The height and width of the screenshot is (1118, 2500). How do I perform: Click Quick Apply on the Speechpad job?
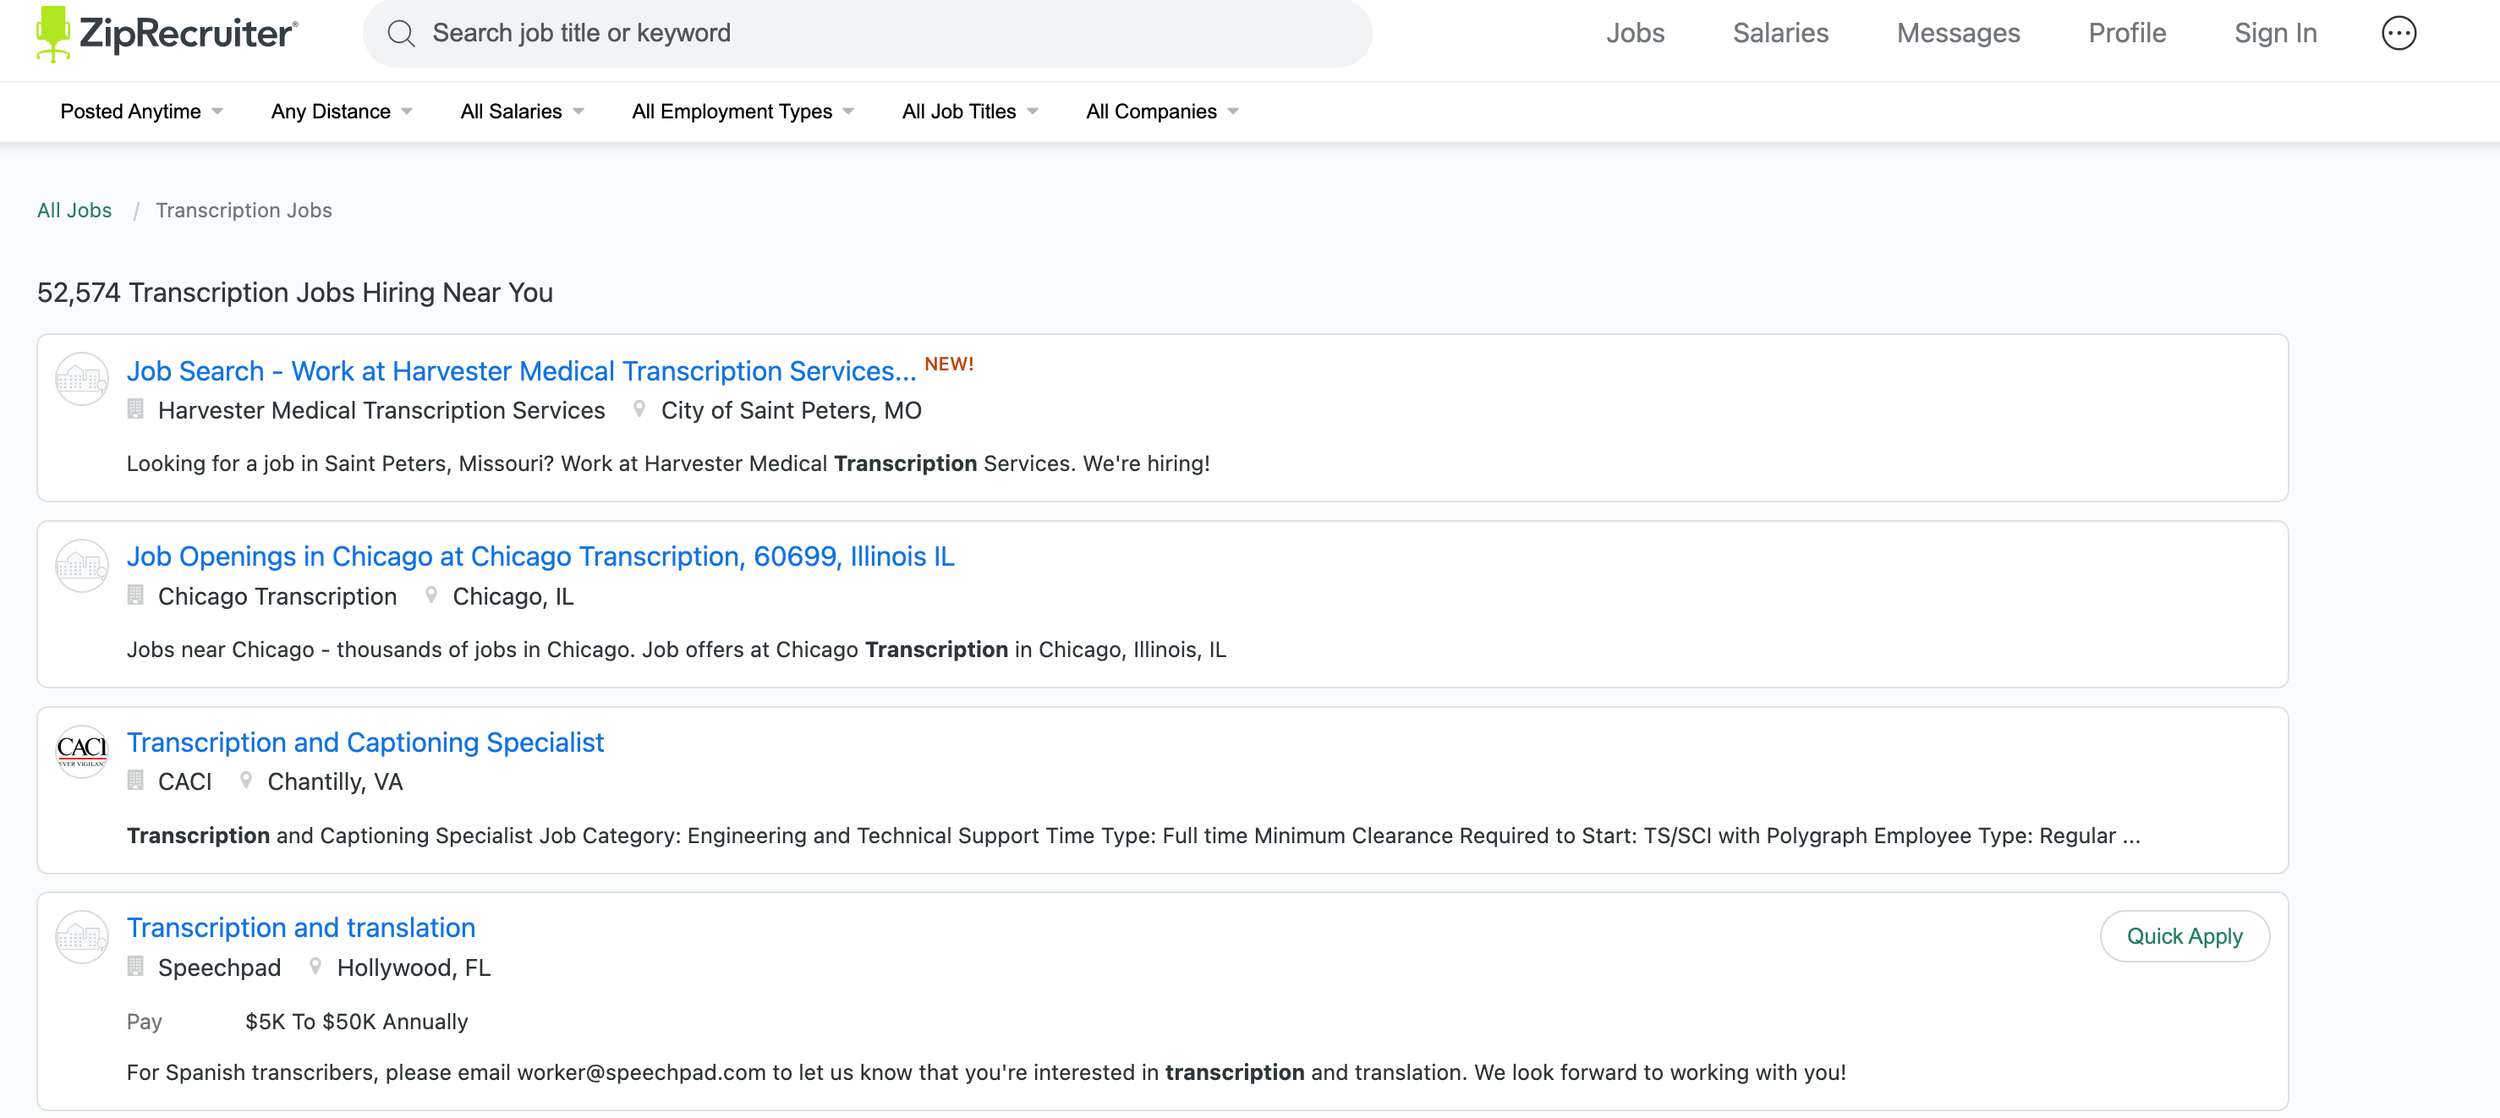[x=2184, y=936]
